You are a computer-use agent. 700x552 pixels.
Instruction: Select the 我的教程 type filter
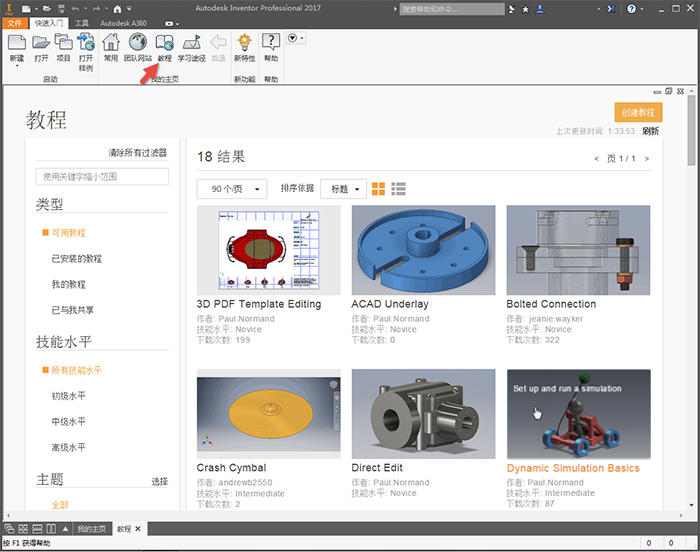pos(68,284)
